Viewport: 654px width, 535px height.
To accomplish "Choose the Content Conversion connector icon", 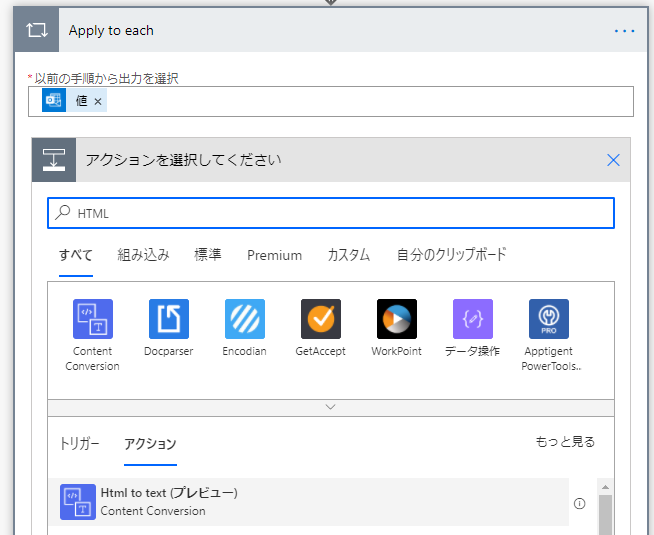I will (93, 319).
